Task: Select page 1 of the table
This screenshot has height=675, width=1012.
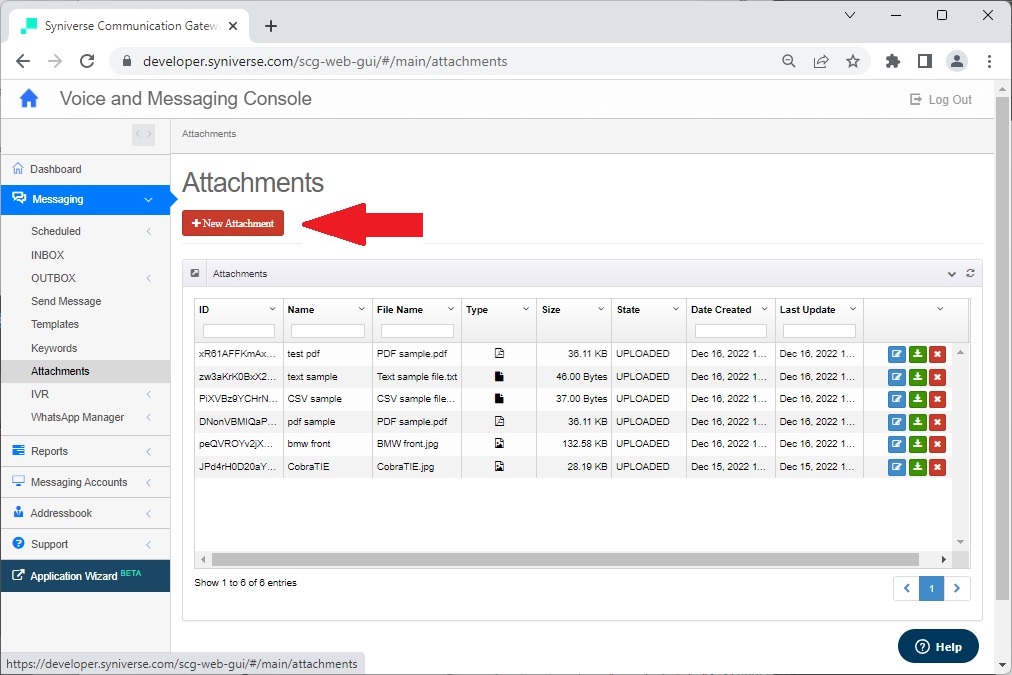Action: (931, 588)
